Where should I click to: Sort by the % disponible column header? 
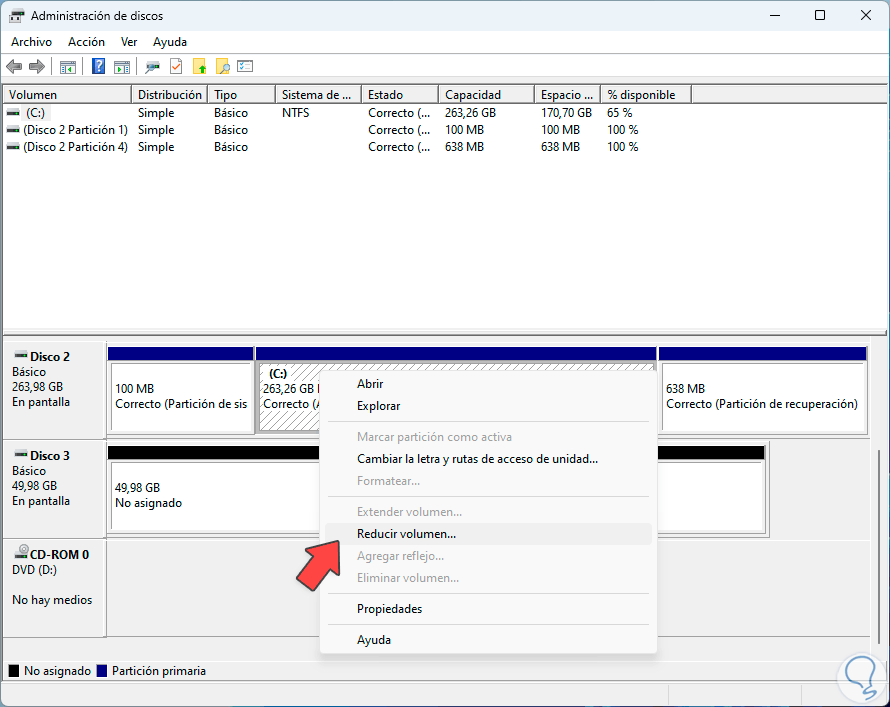(x=646, y=95)
